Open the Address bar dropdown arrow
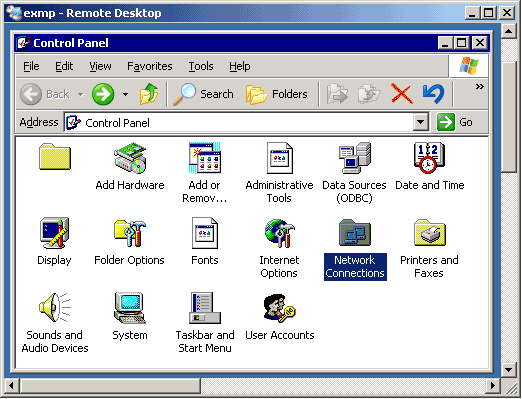Image resolution: width=522 pixels, height=399 pixels. [x=421, y=122]
